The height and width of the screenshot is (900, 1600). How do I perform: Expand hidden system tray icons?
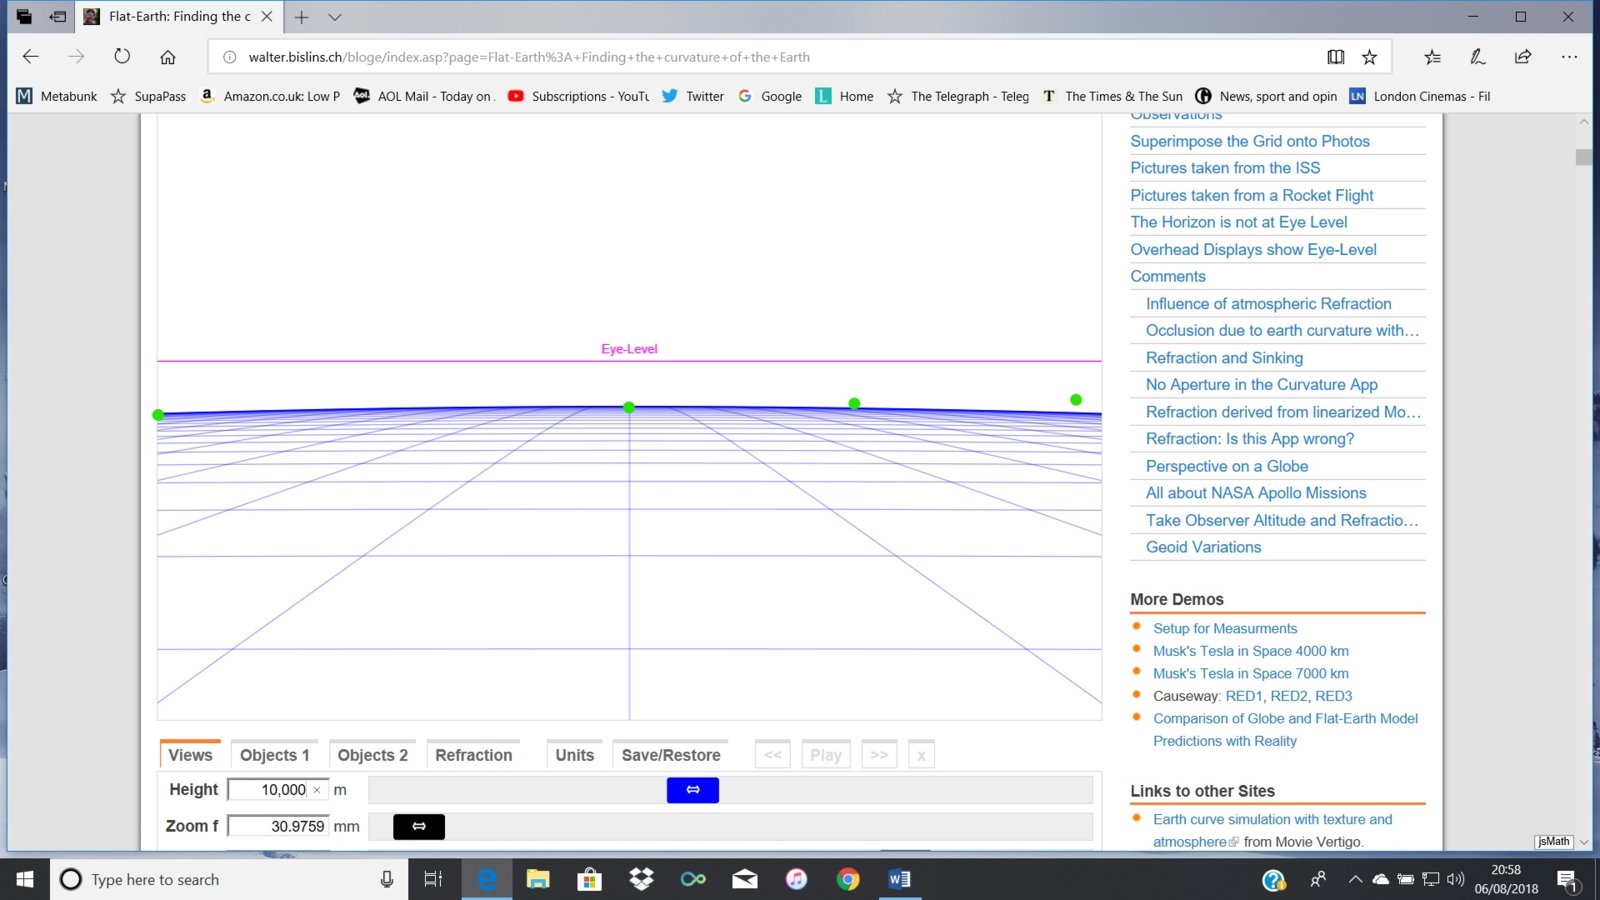pos(1353,879)
